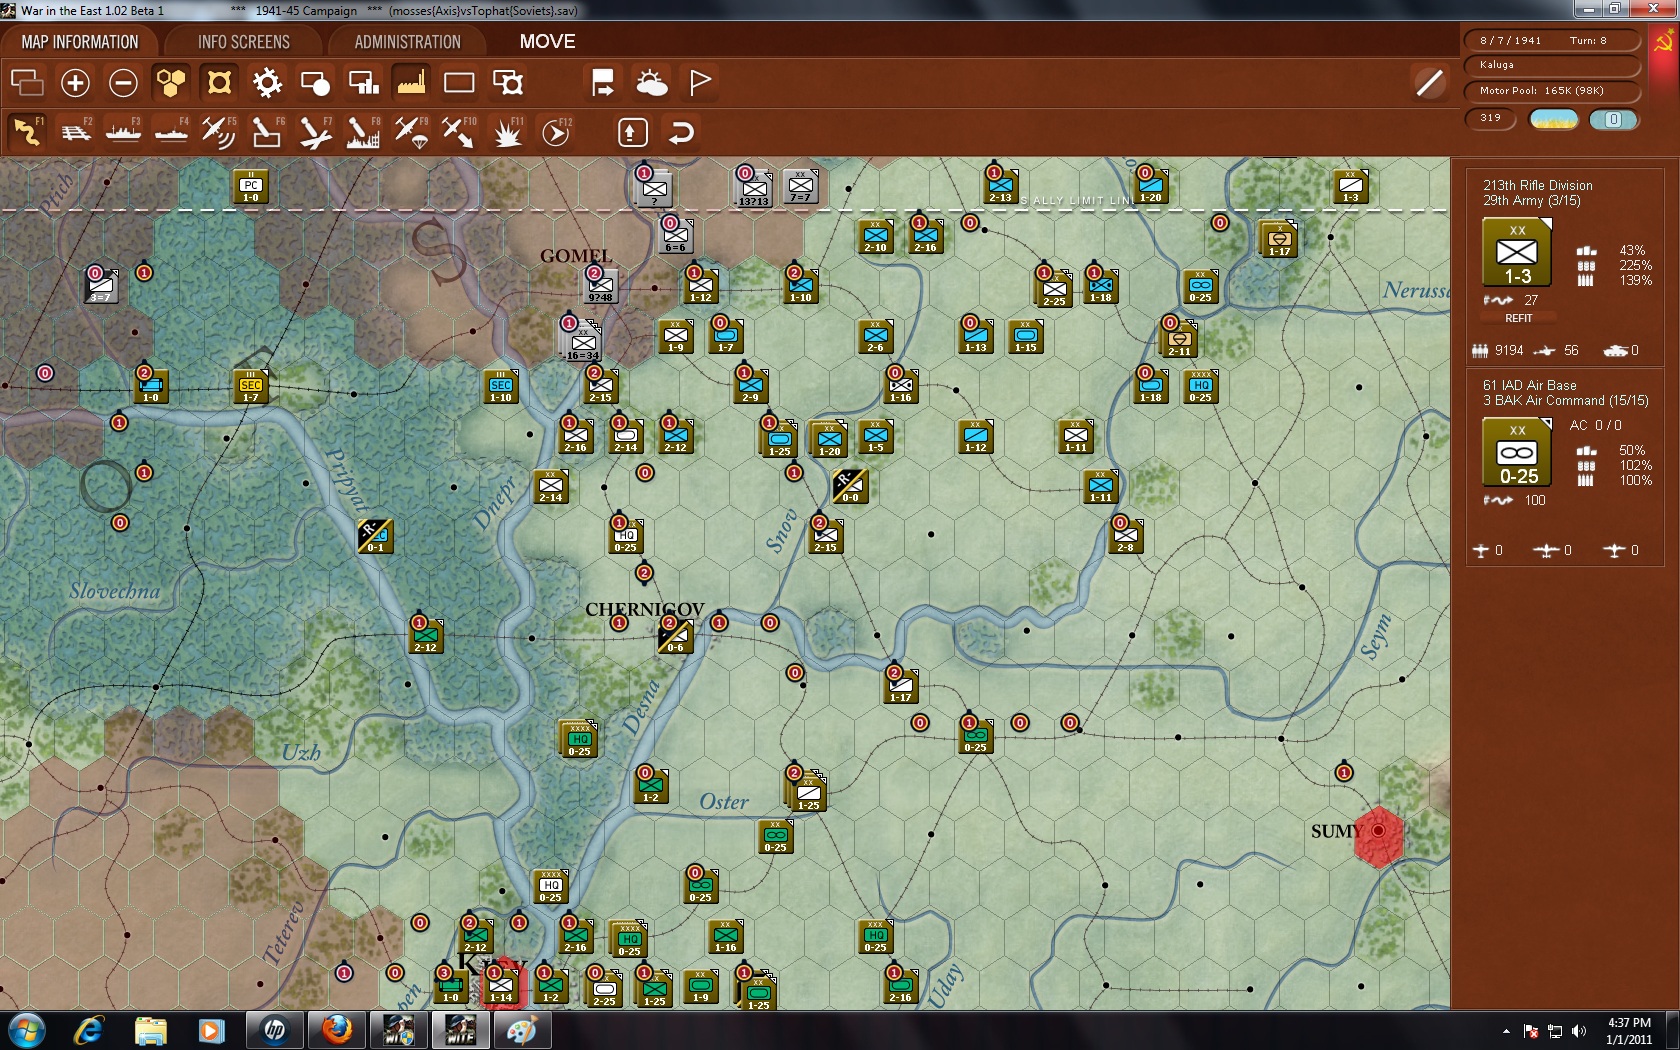Select the F1 movement mode tool
1680x1050 pixels.
coord(27,131)
